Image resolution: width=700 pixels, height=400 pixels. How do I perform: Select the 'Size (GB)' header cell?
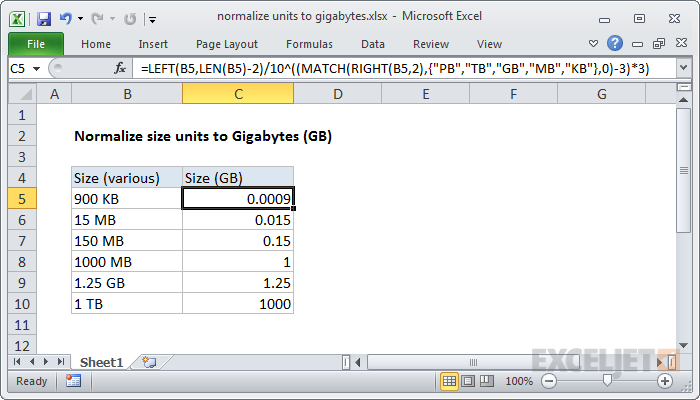point(238,178)
